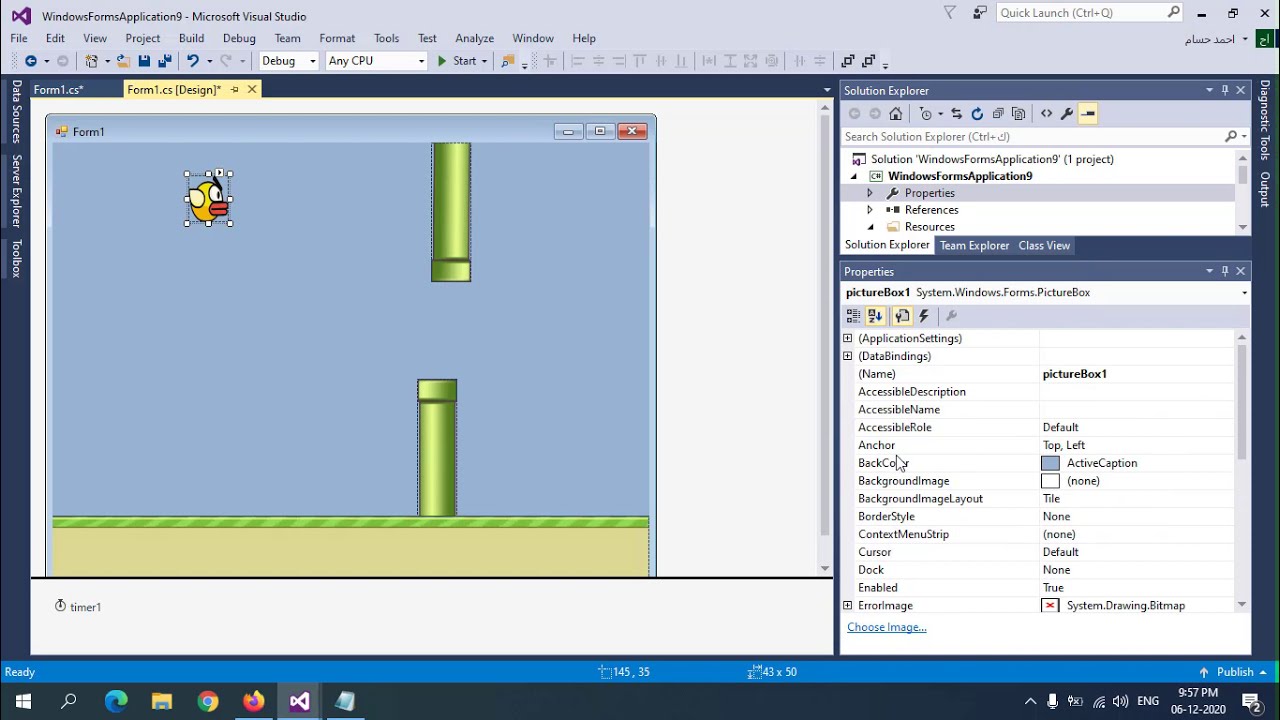Toggle Show All Files in Solution Explorer

point(1018,114)
